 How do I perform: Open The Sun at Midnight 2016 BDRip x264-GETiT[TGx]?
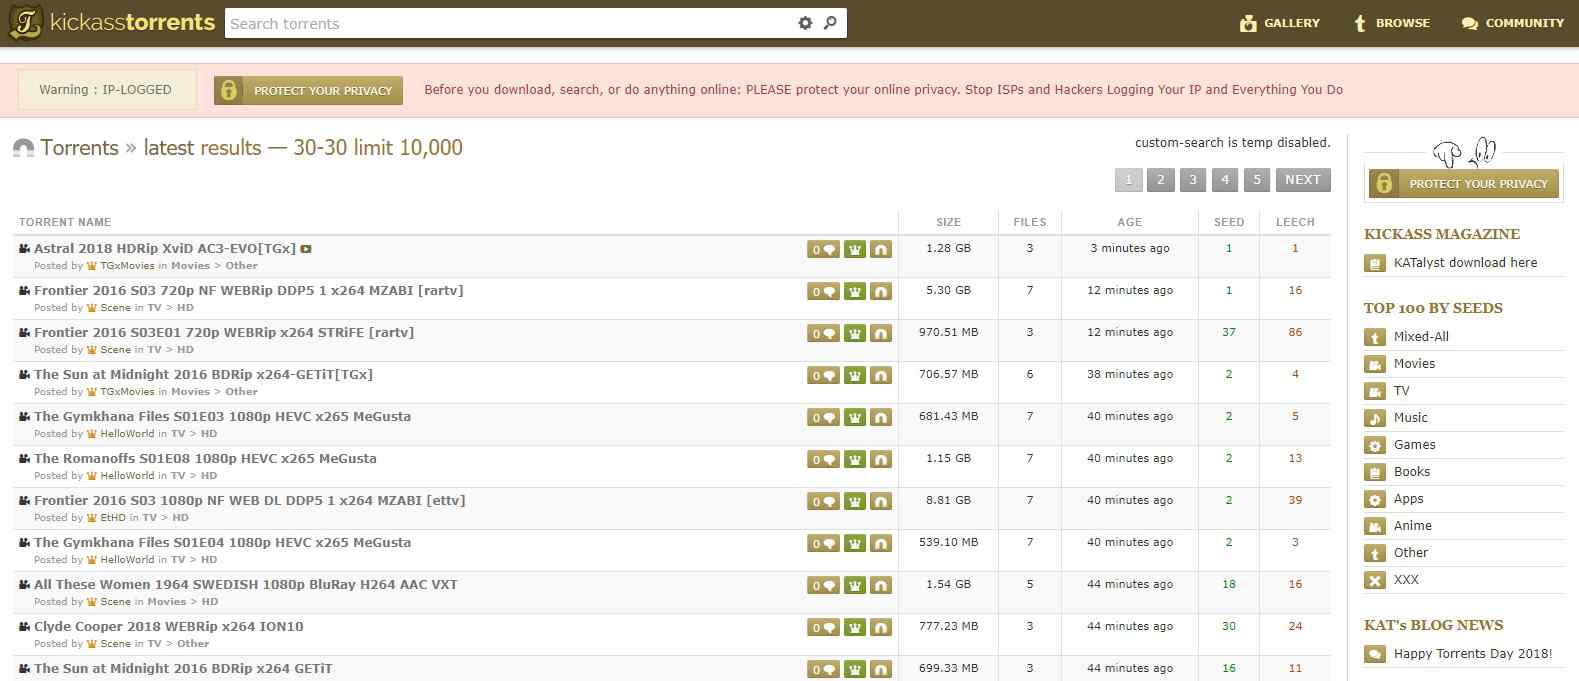203,375
